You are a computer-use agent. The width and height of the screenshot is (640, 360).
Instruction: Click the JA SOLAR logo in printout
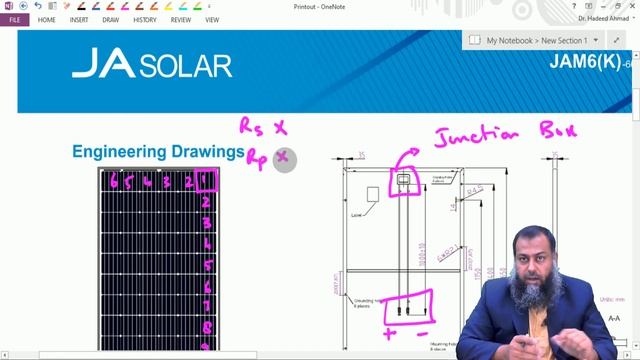(x=152, y=63)
